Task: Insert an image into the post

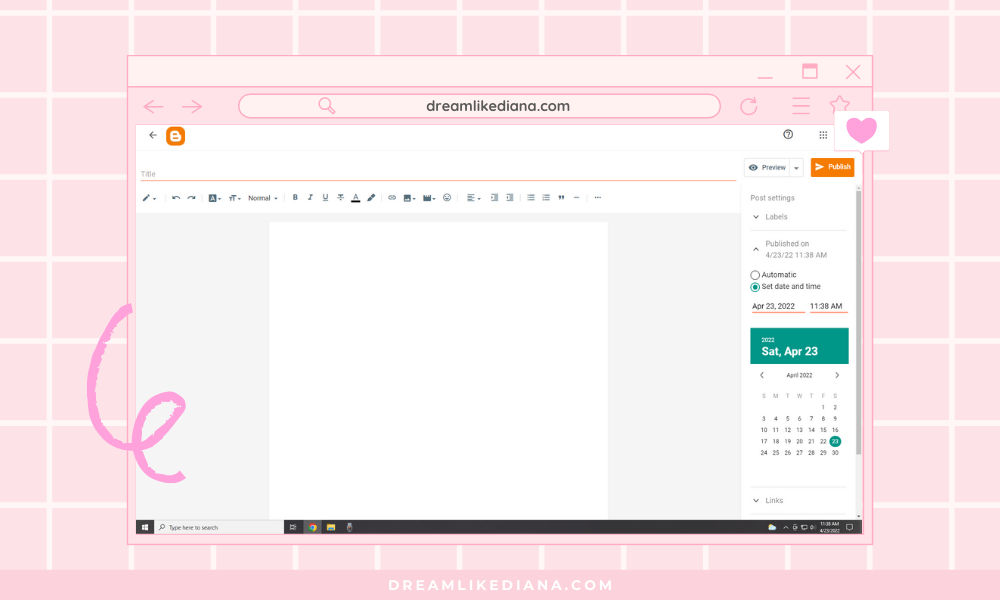Action: [407, 197]
